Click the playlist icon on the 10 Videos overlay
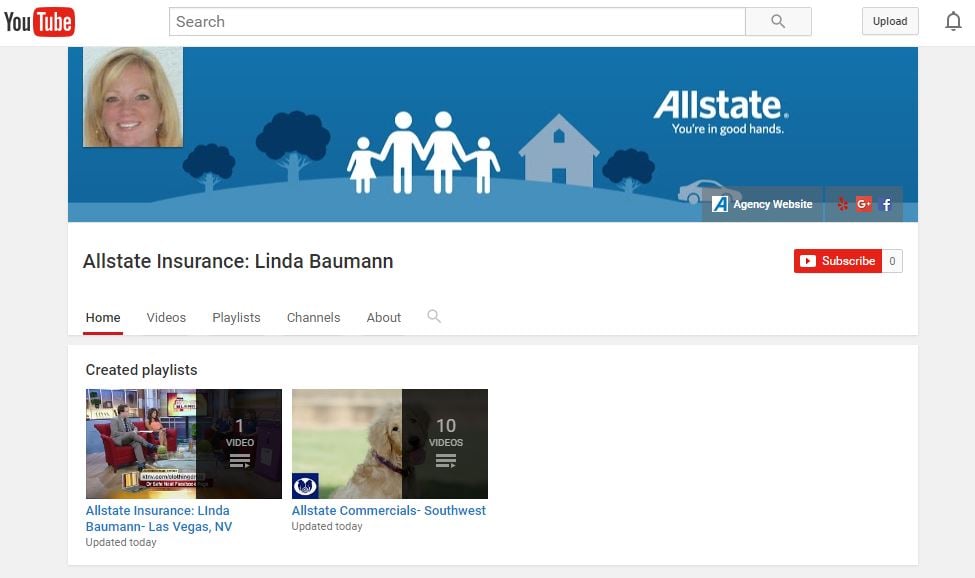 [x=445, y=461]
